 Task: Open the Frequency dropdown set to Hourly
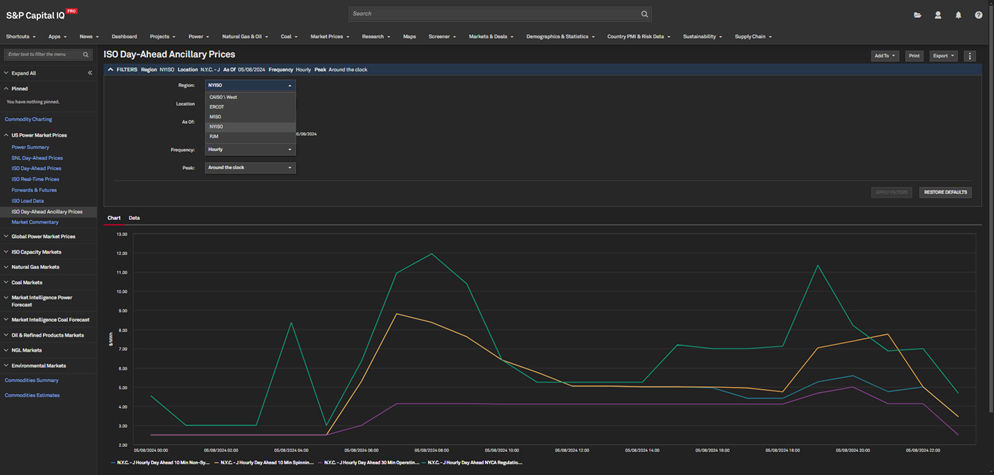pos(250,150)
